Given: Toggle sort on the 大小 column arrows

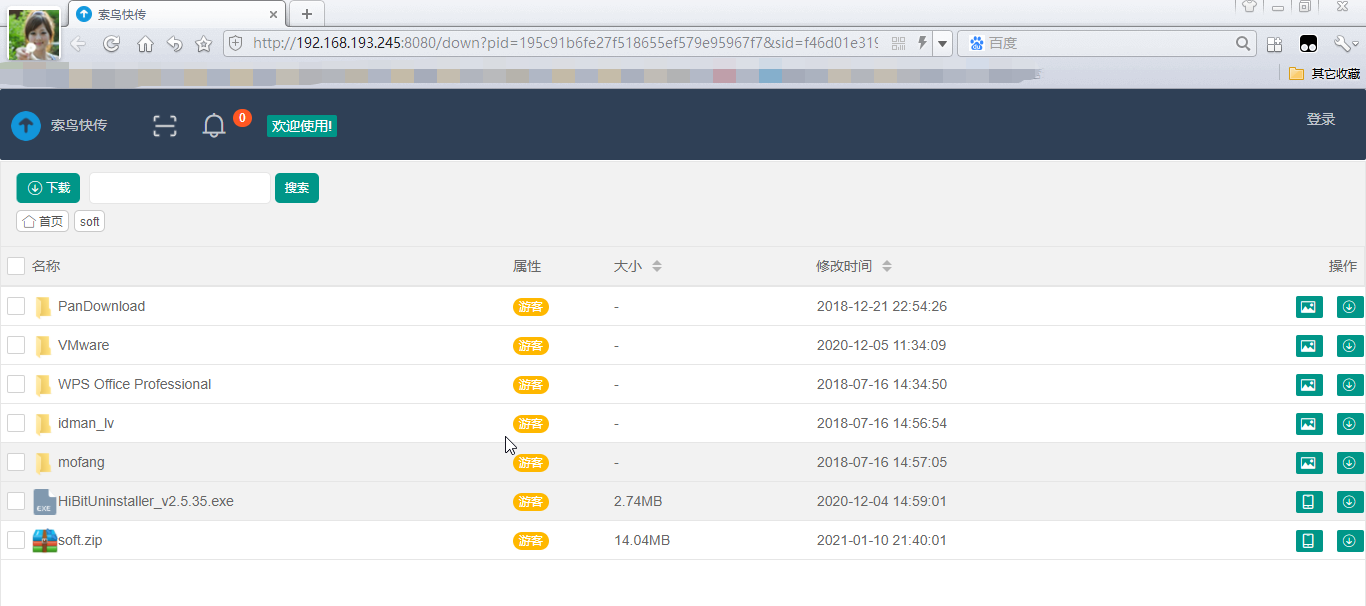Looking at the screenshot, I should [657, 266].
